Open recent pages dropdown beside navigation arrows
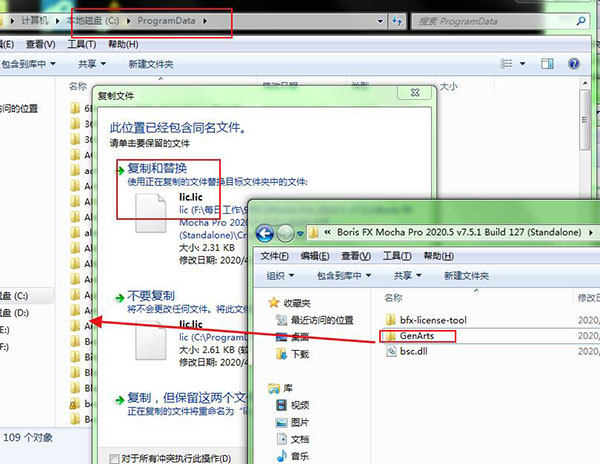This screenshot has width=600, height=464. click(300, 233)
